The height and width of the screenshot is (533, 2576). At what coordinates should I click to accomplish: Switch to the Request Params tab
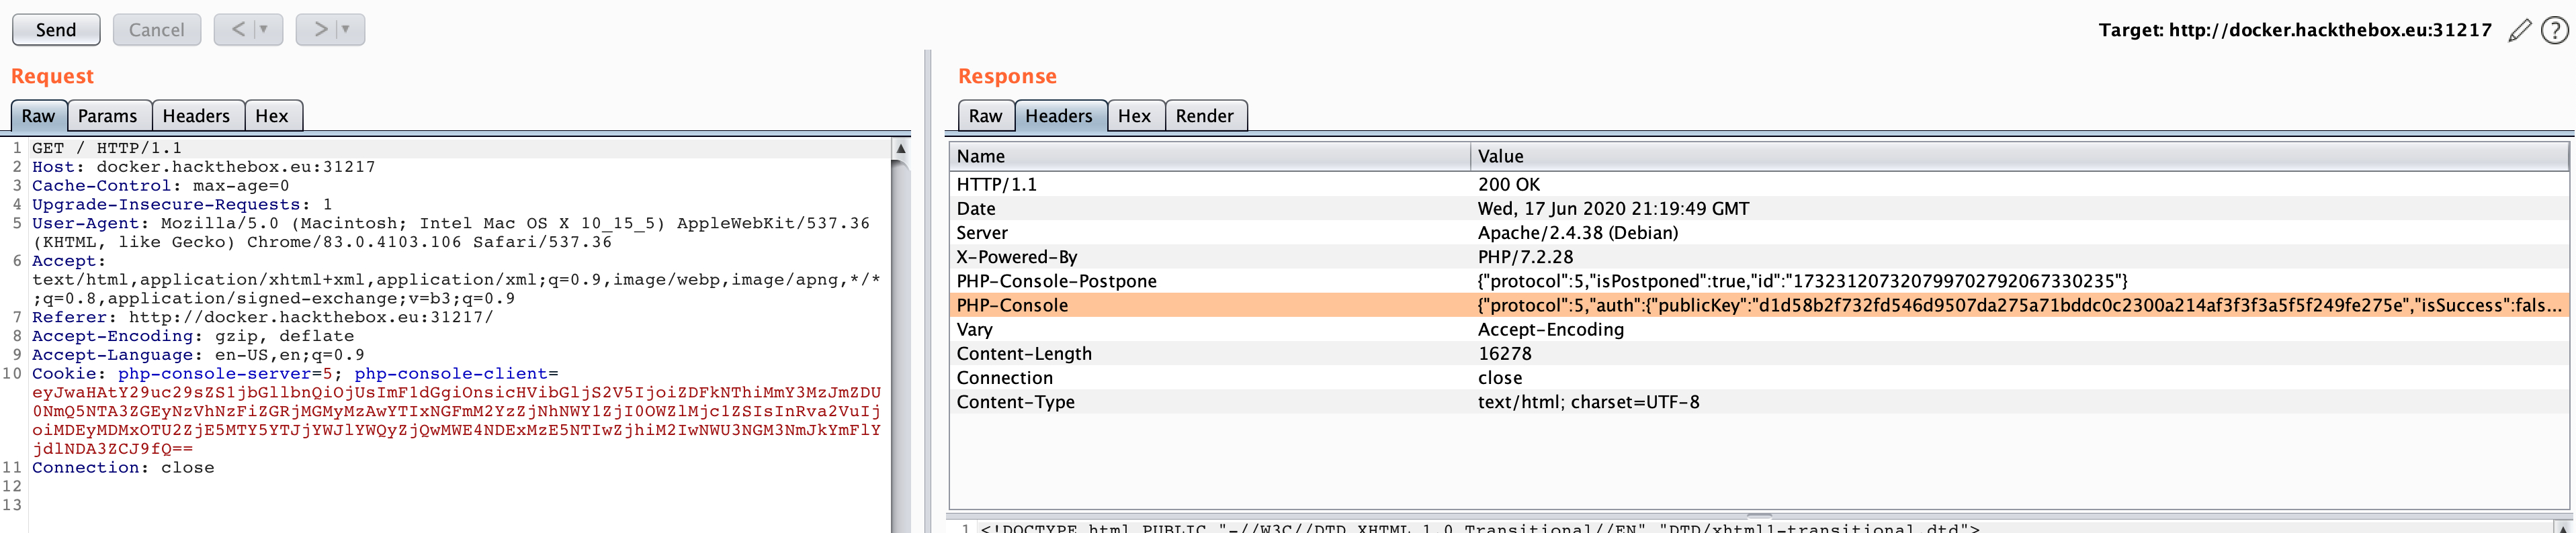click(108, 116)
